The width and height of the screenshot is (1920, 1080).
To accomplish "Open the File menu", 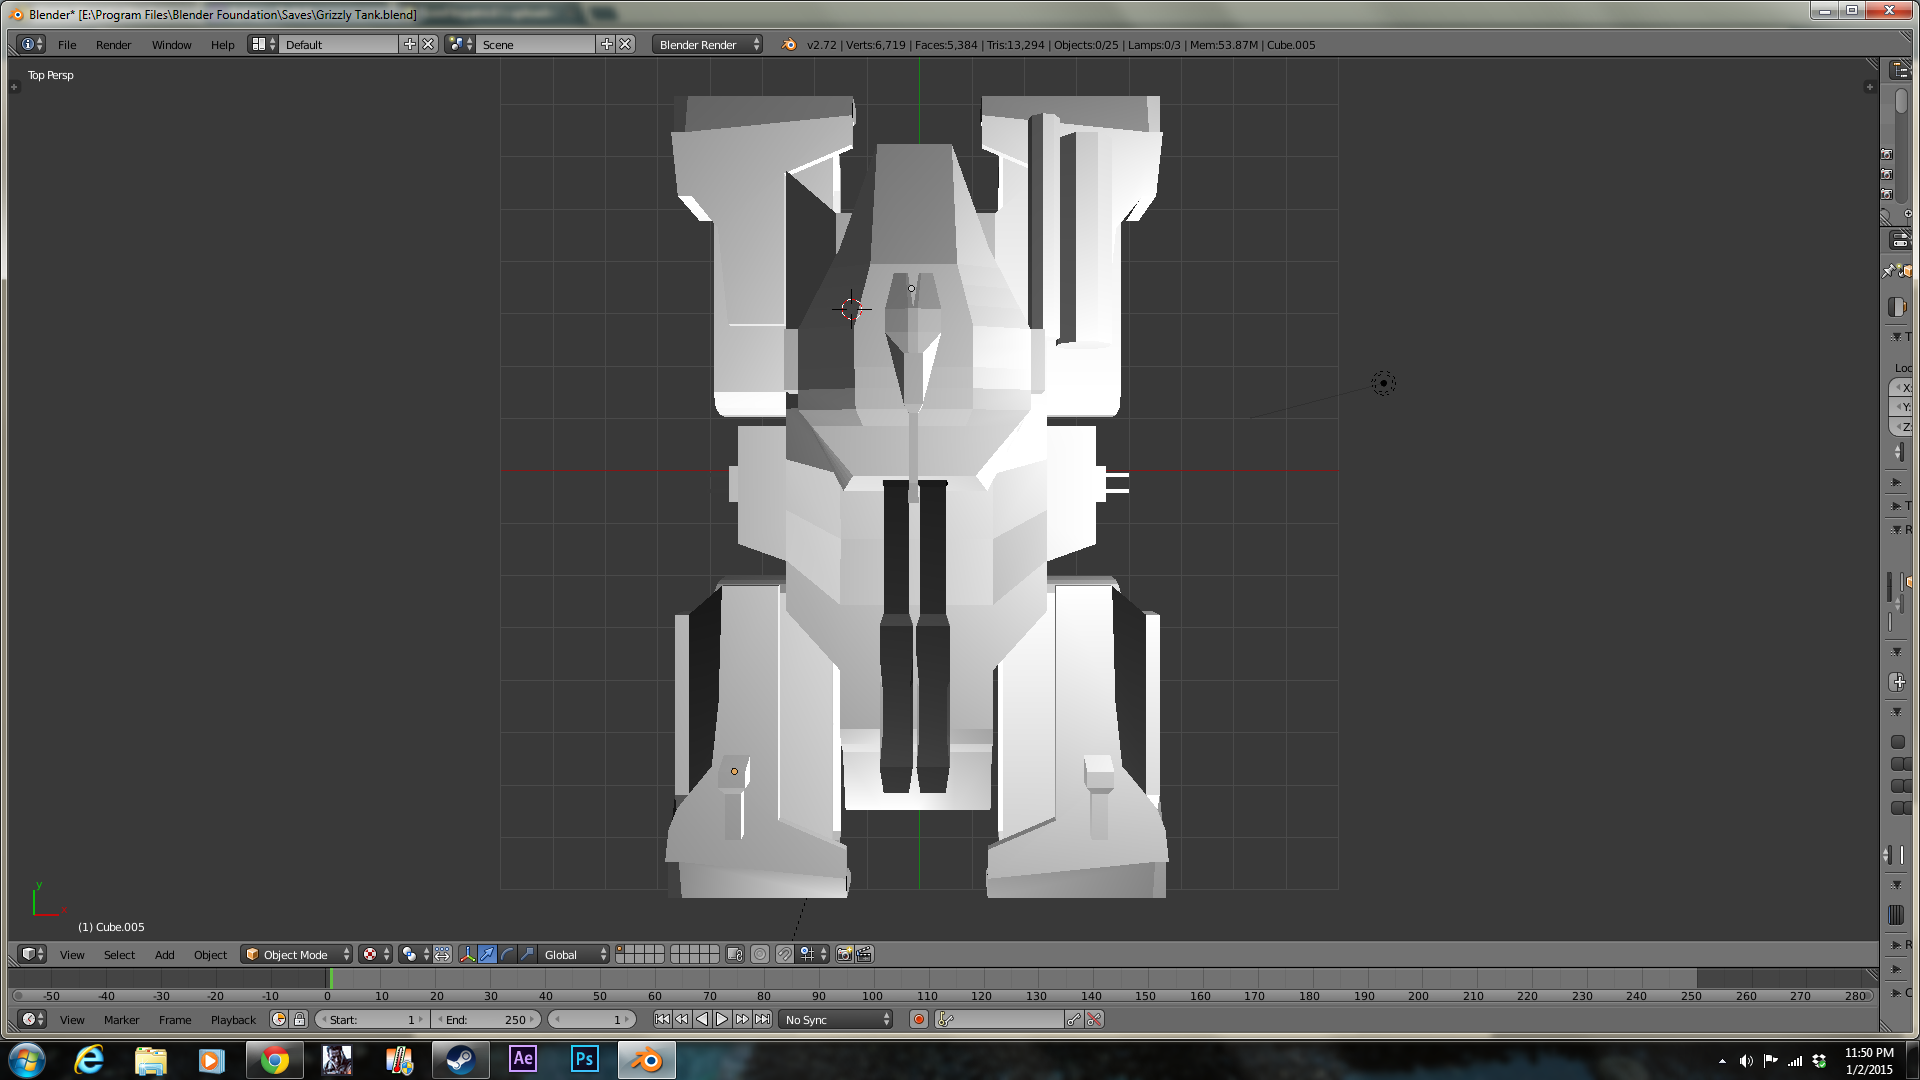I will tap(67, 45).
